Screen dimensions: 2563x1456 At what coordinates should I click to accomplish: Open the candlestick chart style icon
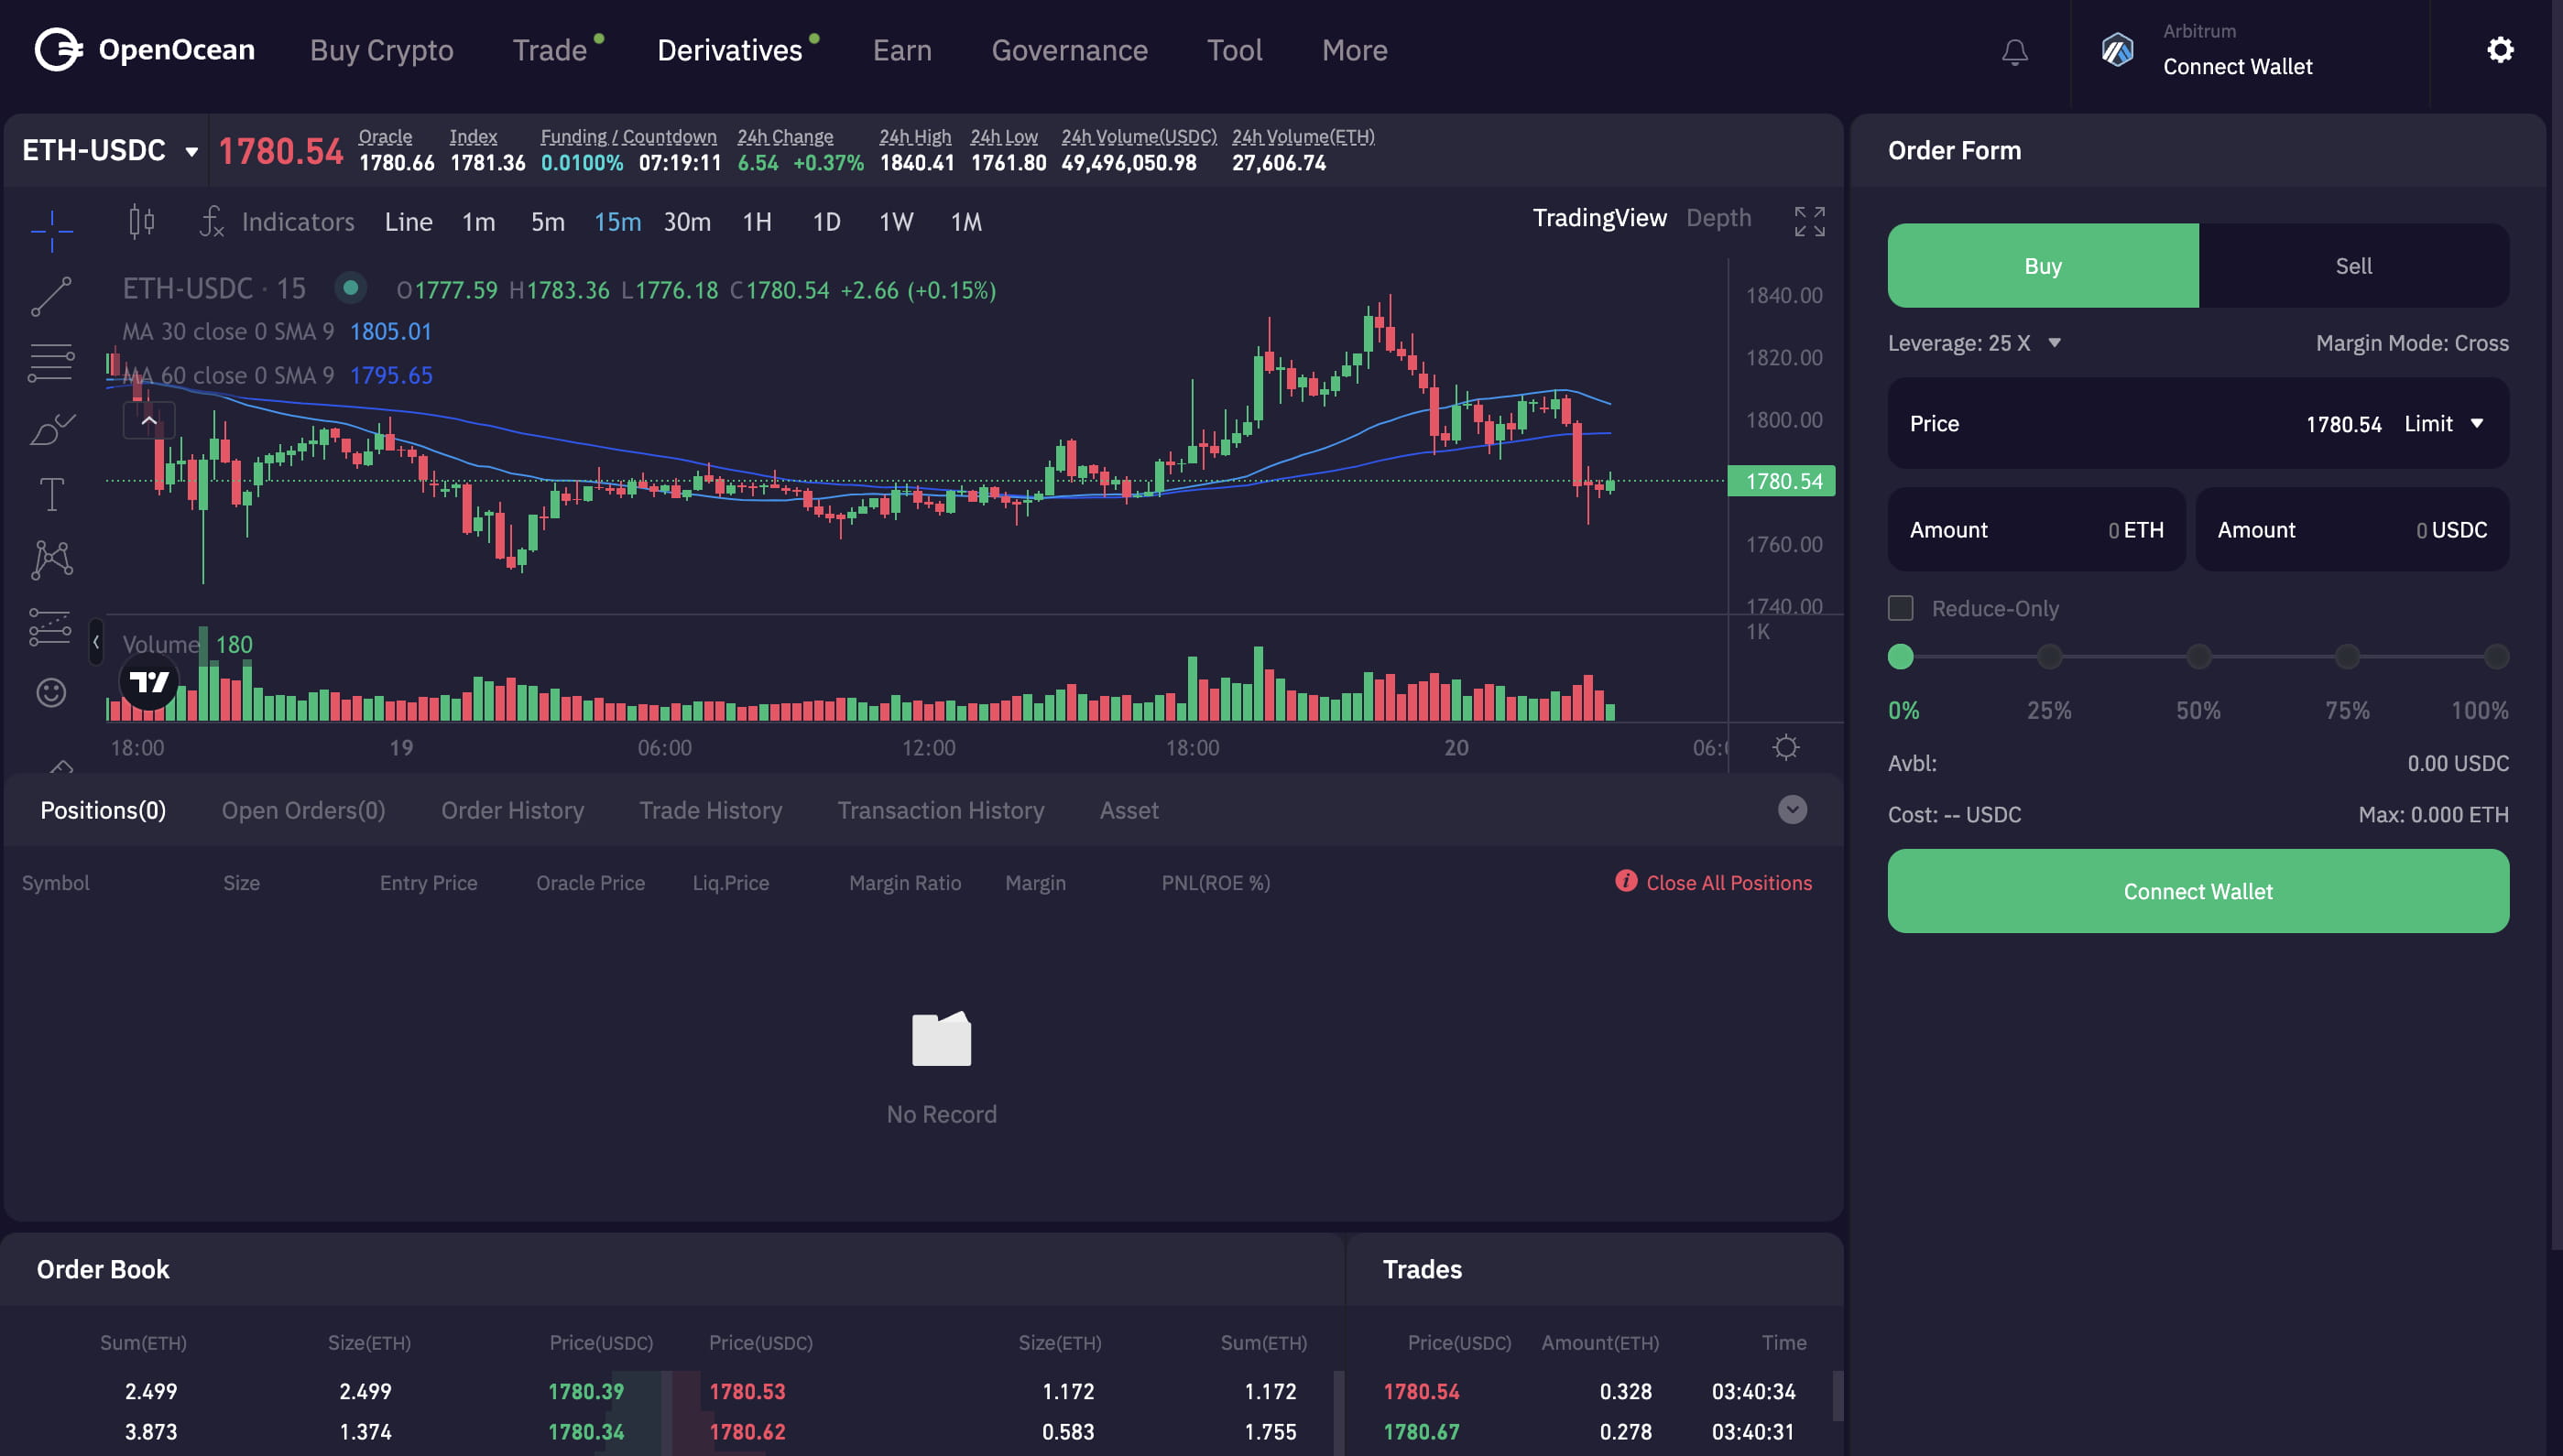tap(142, 221)
